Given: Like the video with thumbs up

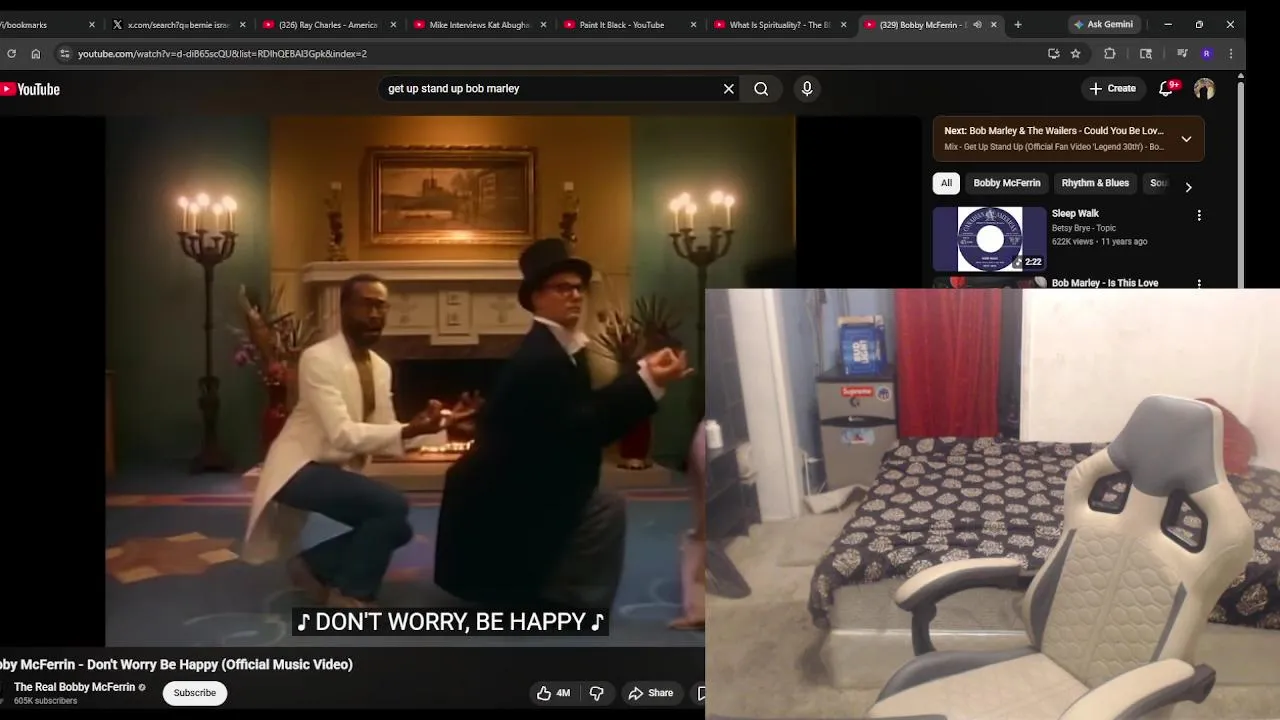Looking at the screenshot, I should [x=553, y=693].
